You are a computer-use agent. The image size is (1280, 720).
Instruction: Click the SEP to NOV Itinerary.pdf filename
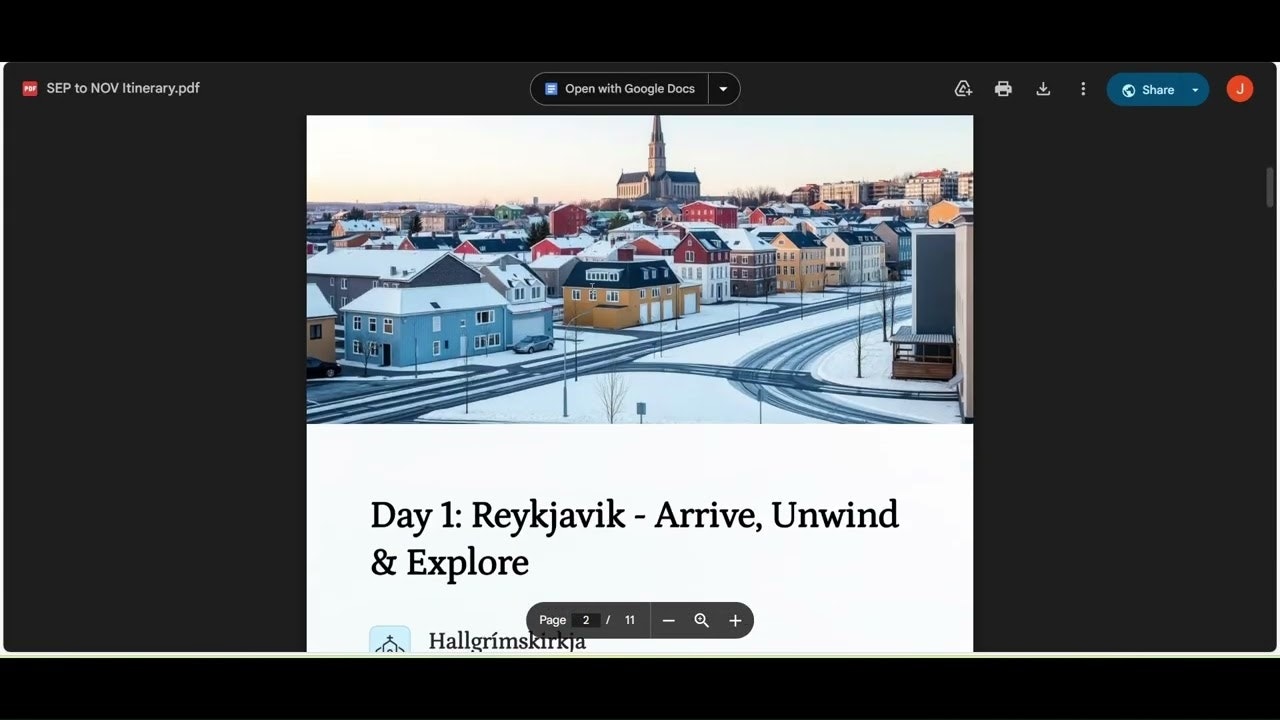coord(123,88)
